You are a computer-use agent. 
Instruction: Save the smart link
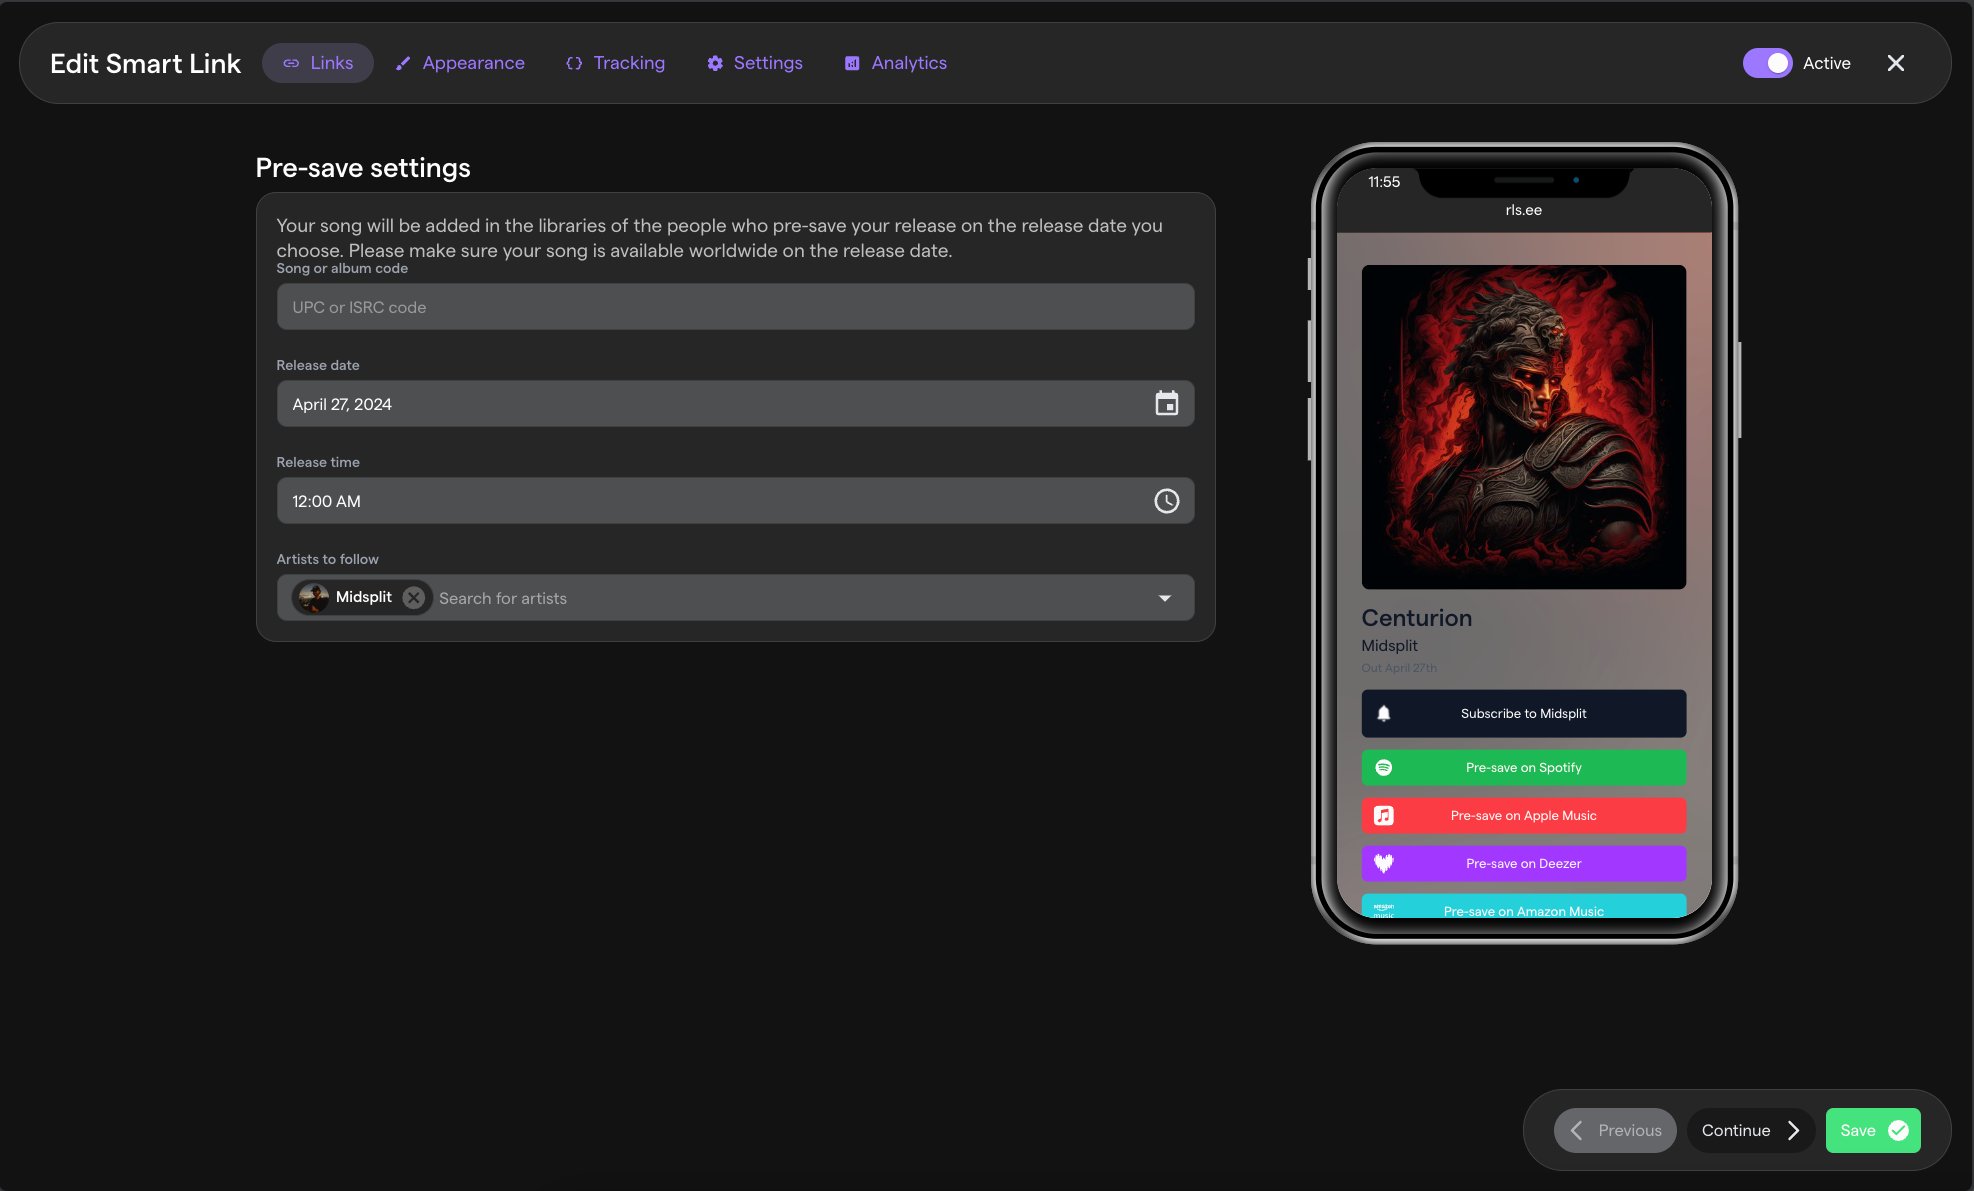click(1873, 1131)
